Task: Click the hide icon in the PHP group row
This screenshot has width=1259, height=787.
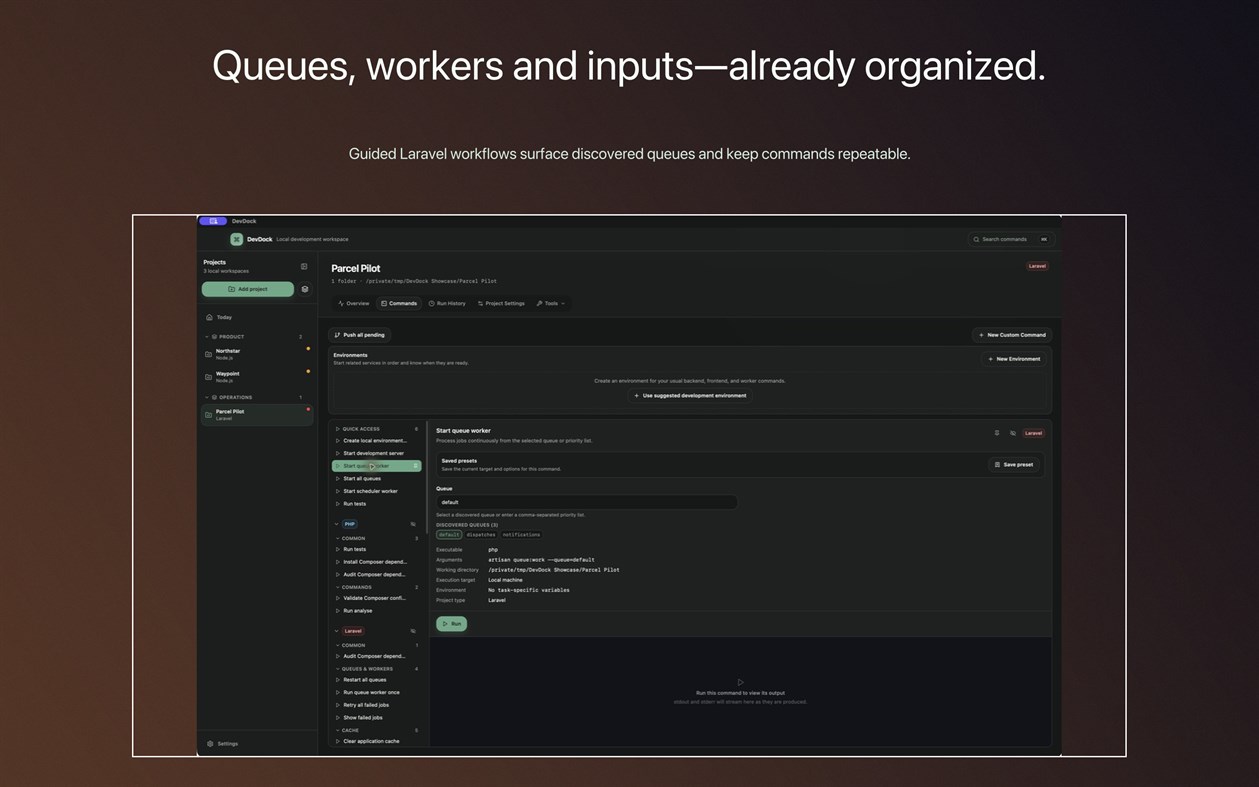Action: [x=413, y=524]
